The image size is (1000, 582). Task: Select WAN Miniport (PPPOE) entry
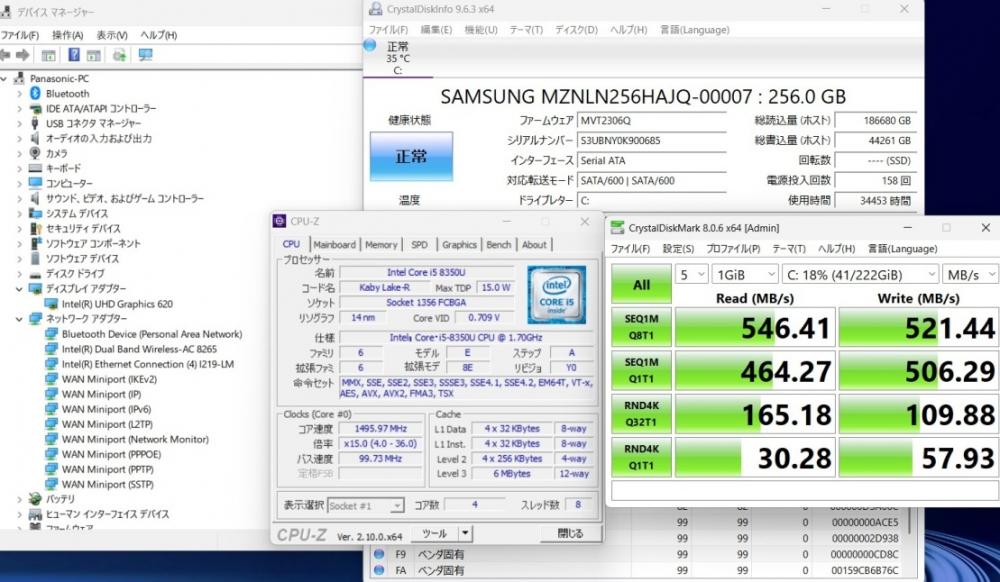coord(111,455)
